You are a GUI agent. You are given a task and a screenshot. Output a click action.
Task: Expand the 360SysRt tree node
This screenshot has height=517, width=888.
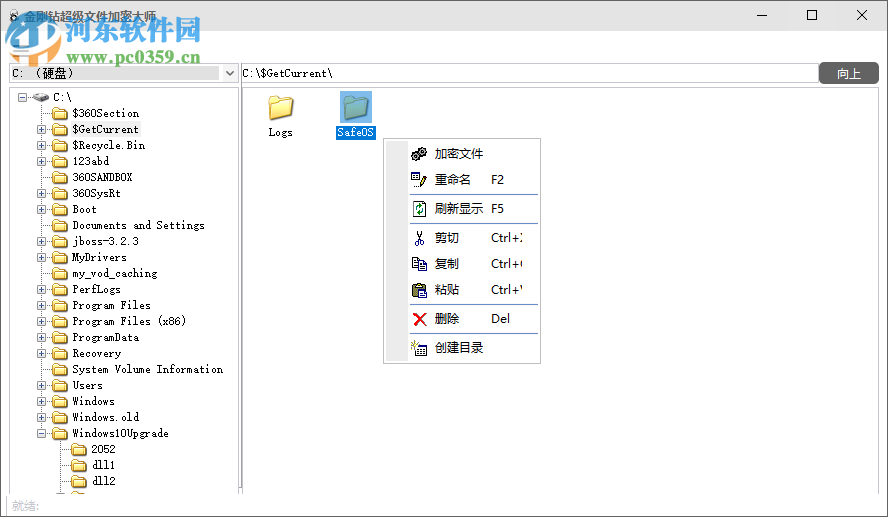pos(41,194)
